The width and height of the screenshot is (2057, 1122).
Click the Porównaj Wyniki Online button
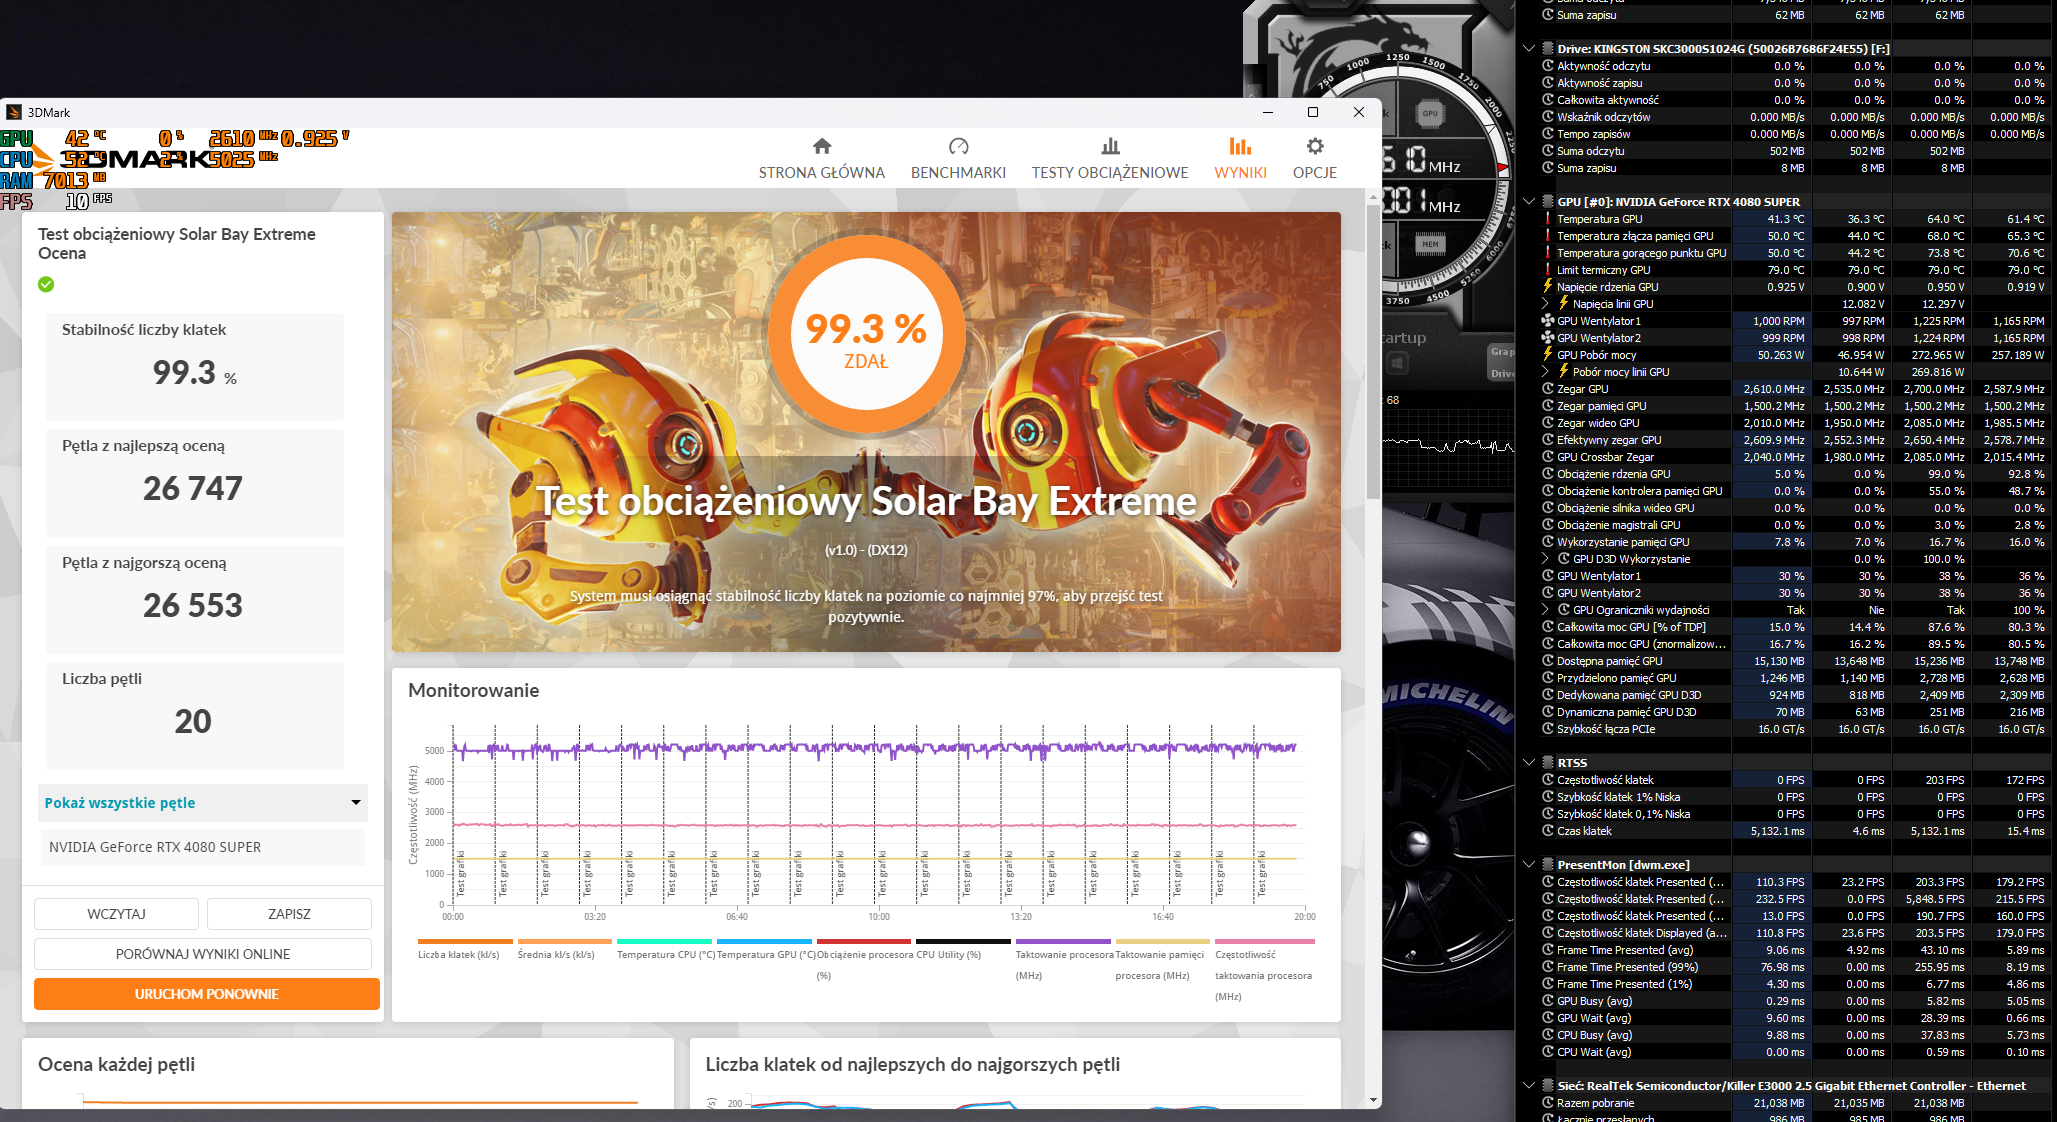(x=203, y=954)
